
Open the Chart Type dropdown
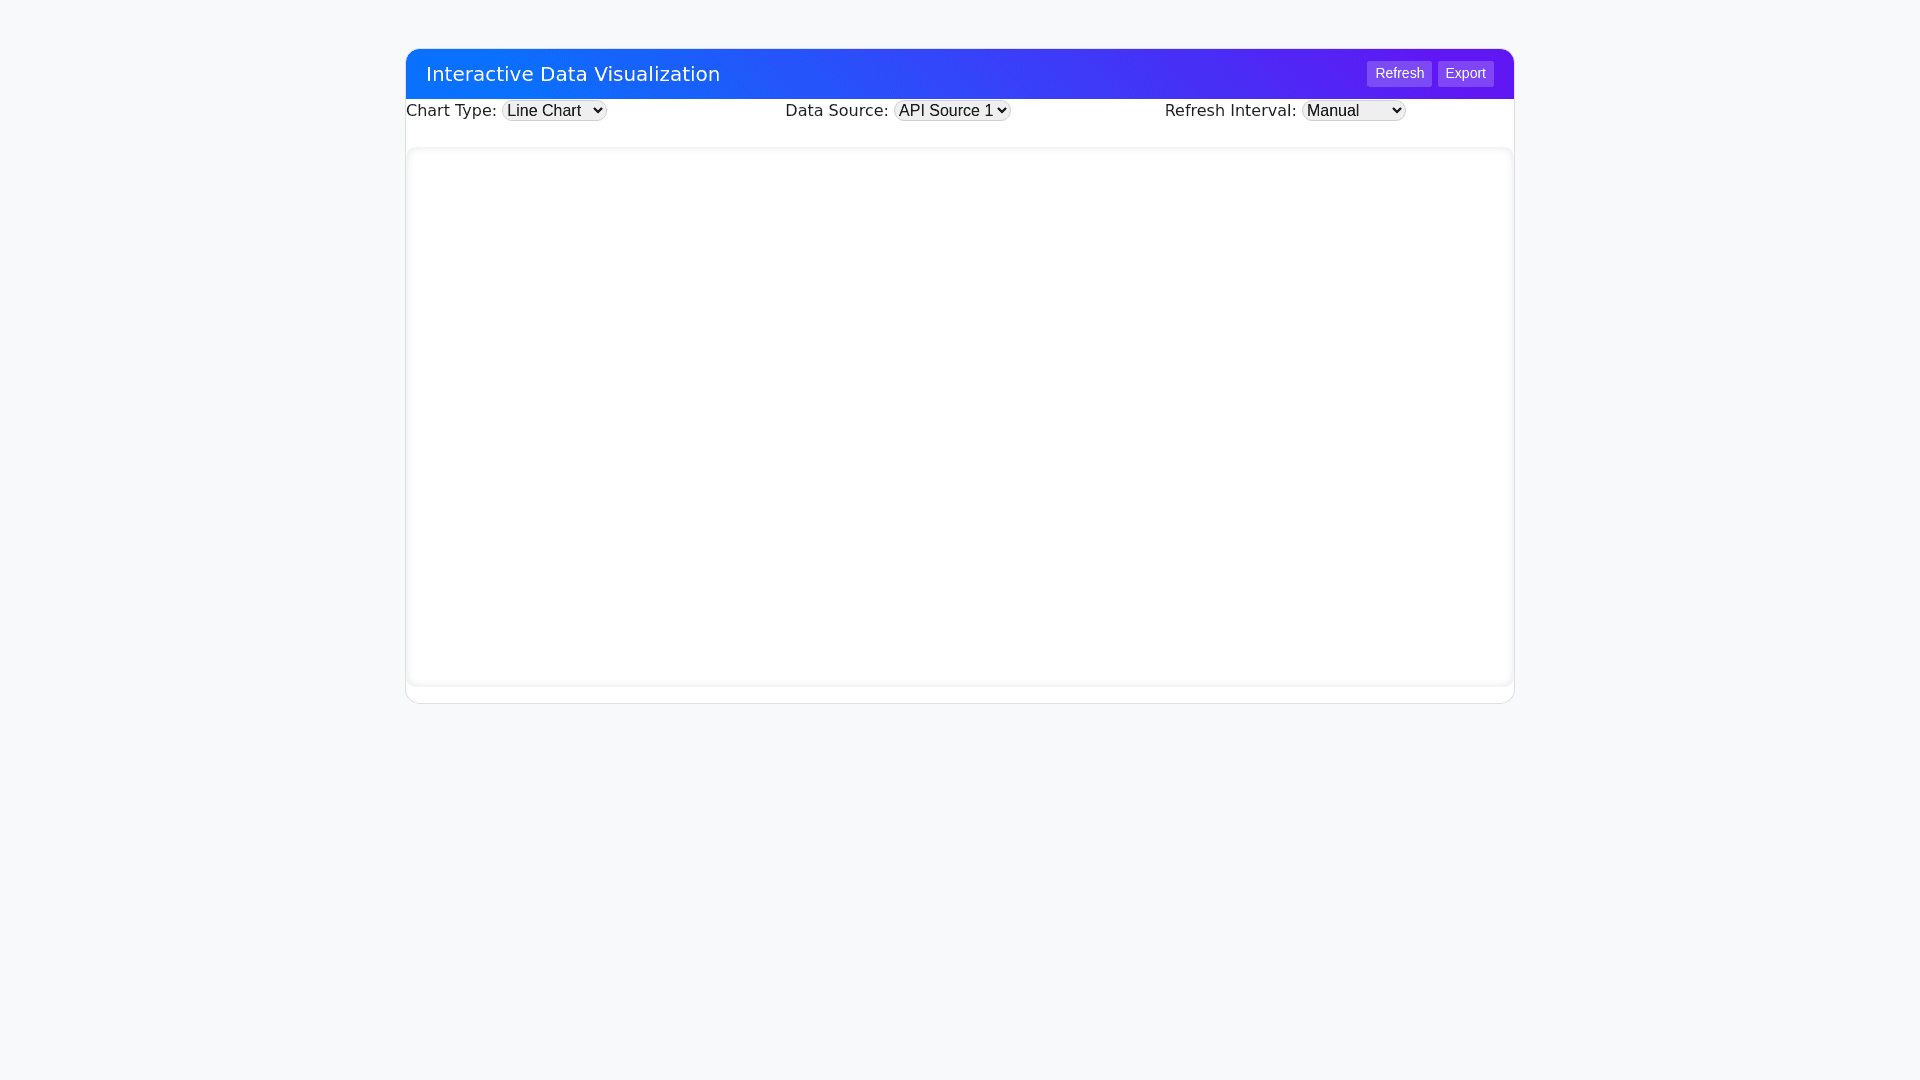point(553,111)
